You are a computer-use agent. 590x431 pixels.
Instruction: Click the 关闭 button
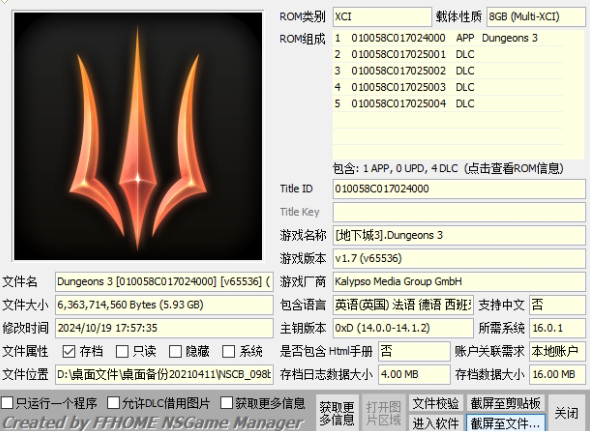567,413
